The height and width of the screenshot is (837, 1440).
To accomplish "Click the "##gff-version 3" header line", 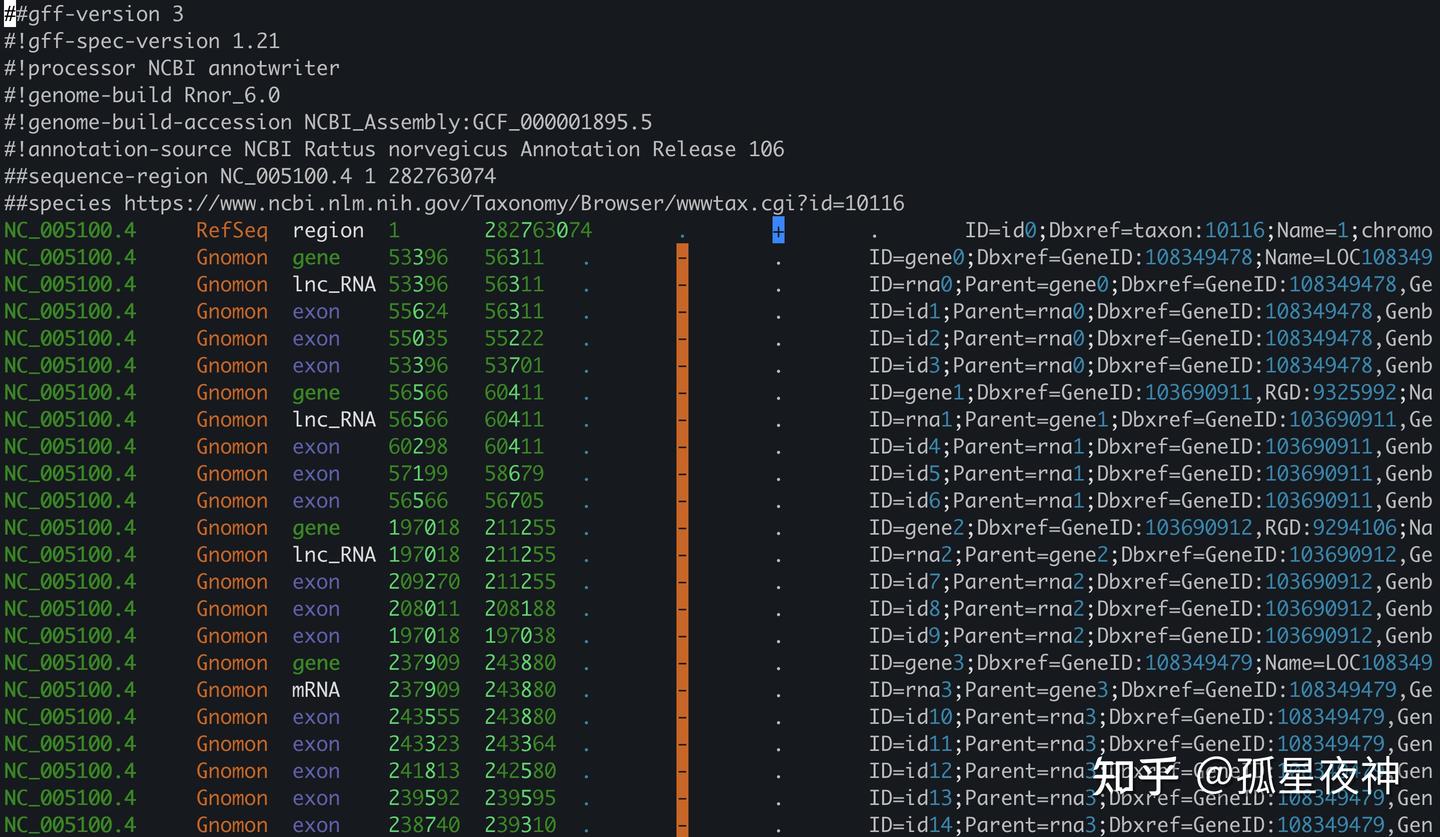I will (x=94, y=14).
